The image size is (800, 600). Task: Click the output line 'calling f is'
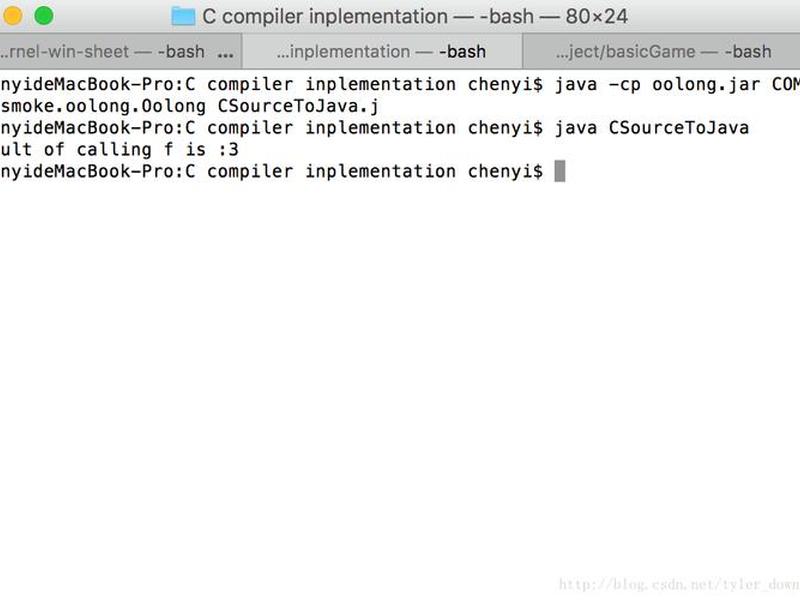tap(141, 149)
